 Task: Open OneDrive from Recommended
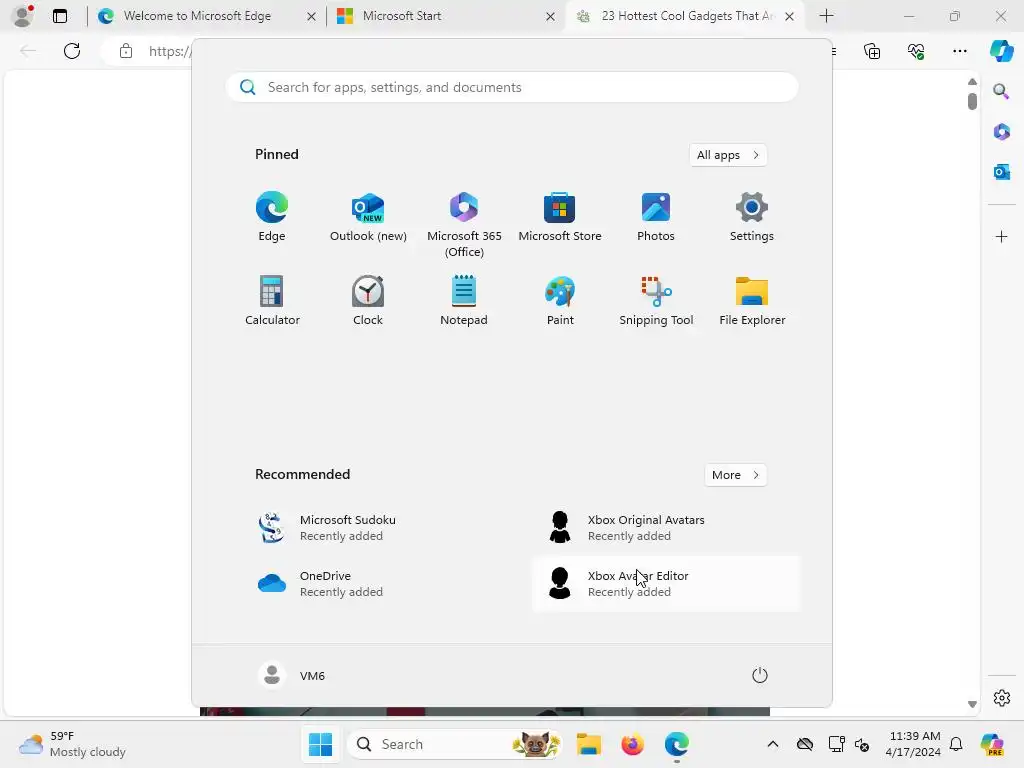point(379,584)
